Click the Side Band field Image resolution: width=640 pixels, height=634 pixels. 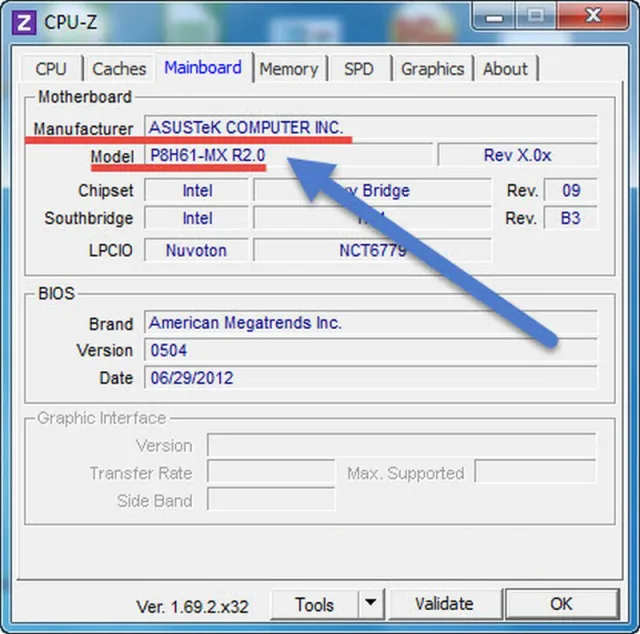pos(271,499)
